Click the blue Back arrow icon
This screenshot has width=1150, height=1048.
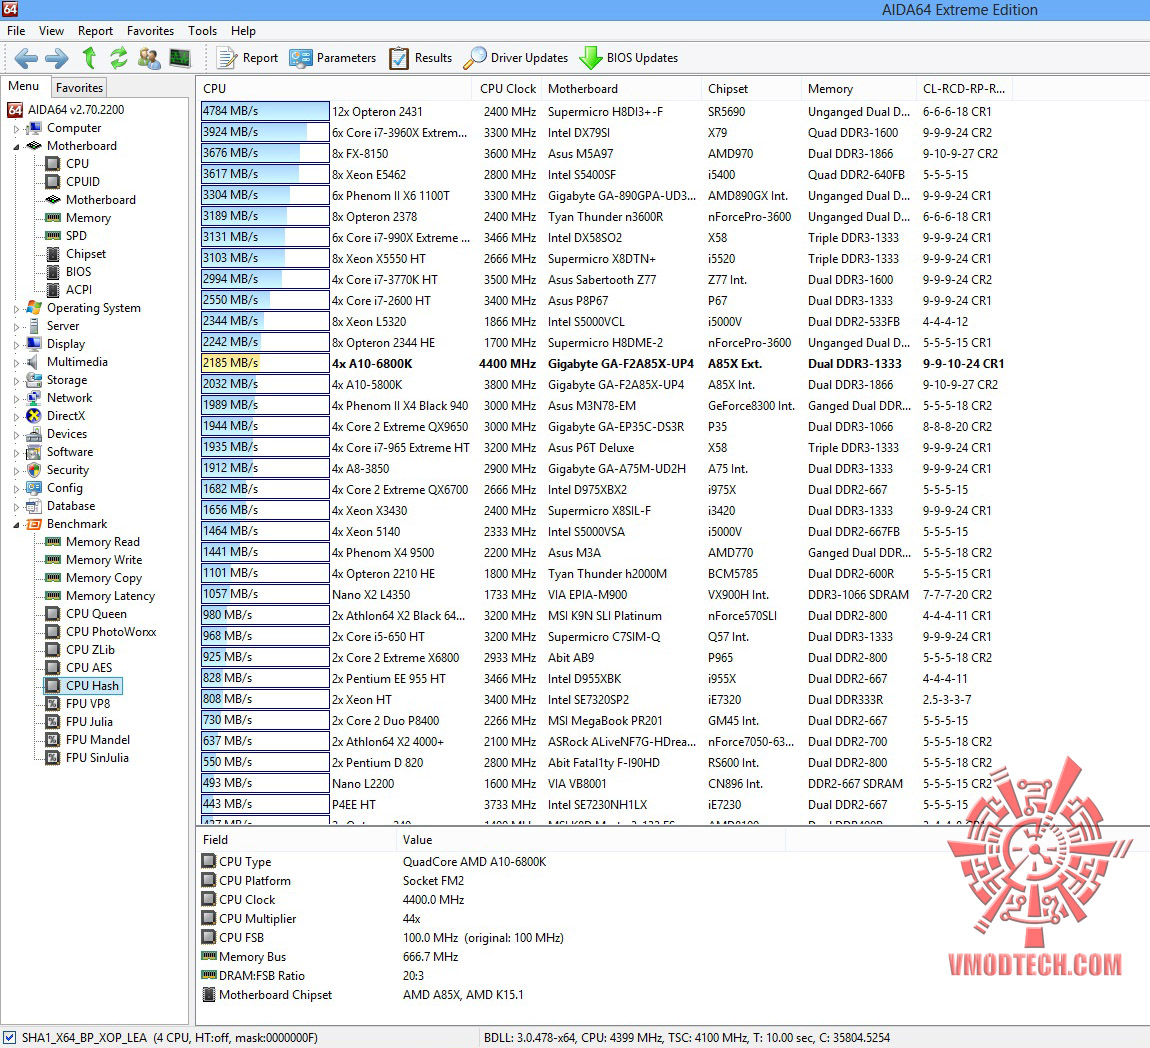(26, 58)
